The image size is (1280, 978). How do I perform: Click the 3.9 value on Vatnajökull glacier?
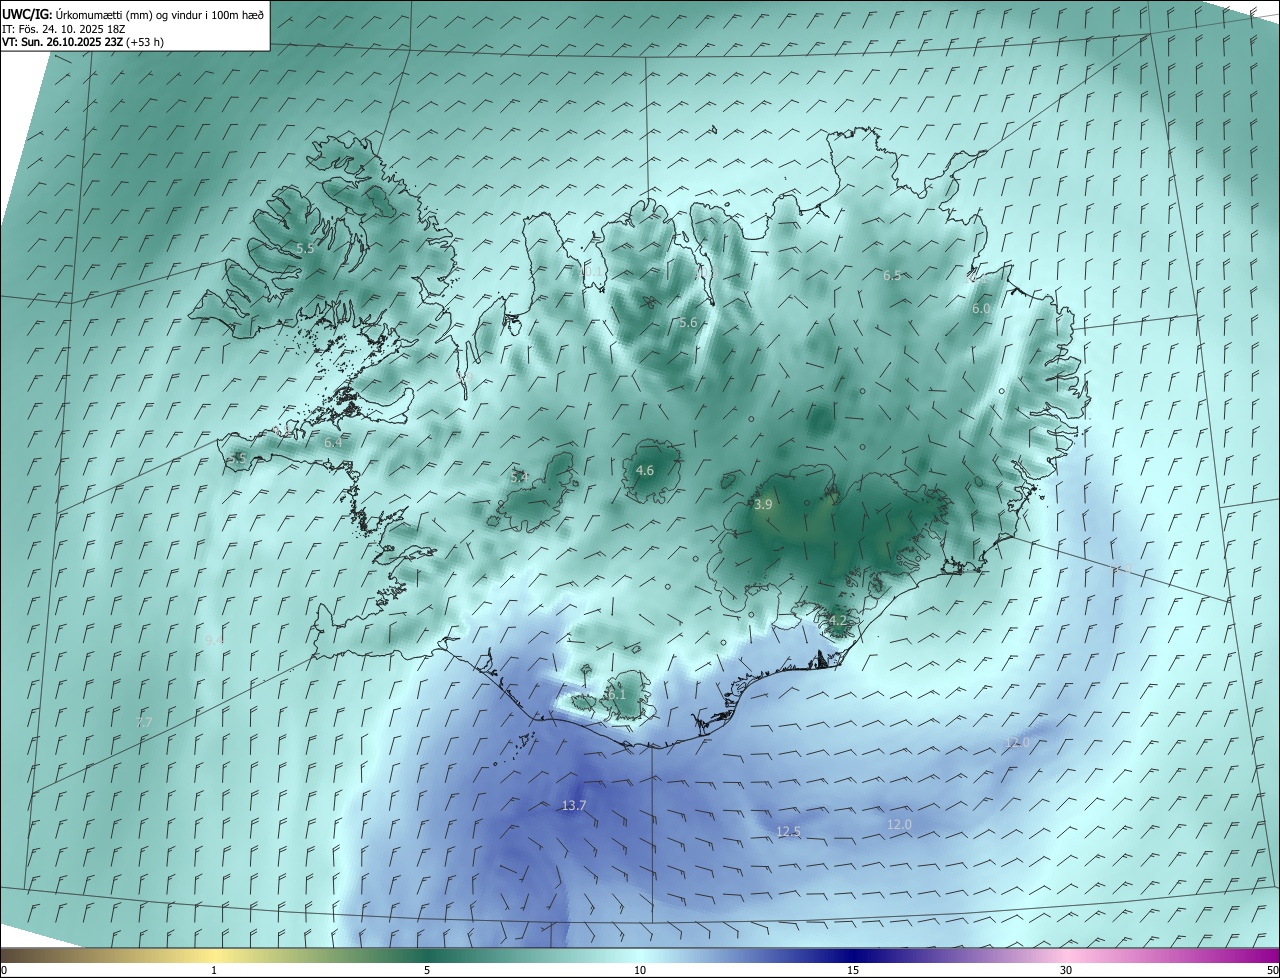pyautogui.click(x=763, y=505)
